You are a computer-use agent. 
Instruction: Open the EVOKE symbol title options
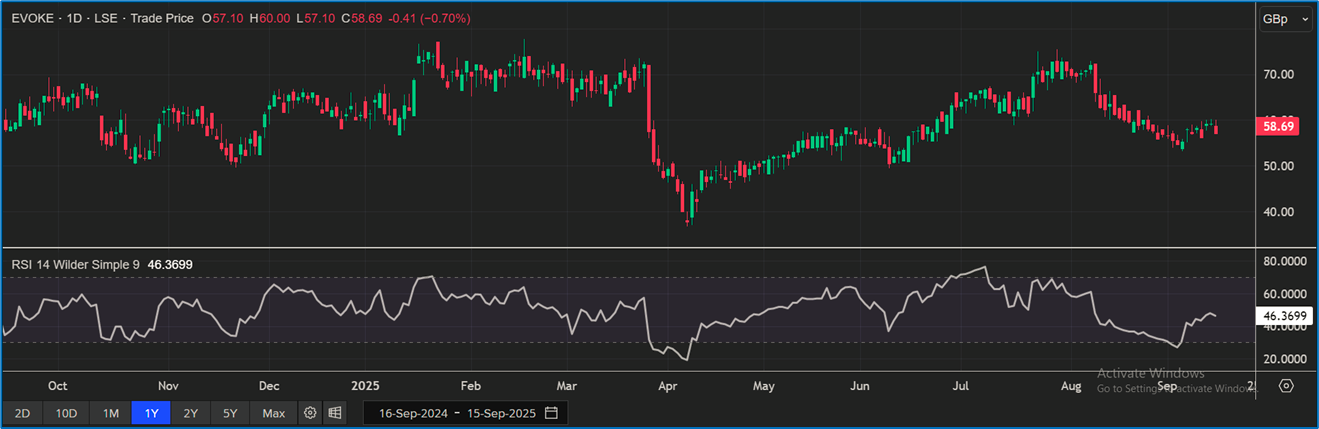37,18
